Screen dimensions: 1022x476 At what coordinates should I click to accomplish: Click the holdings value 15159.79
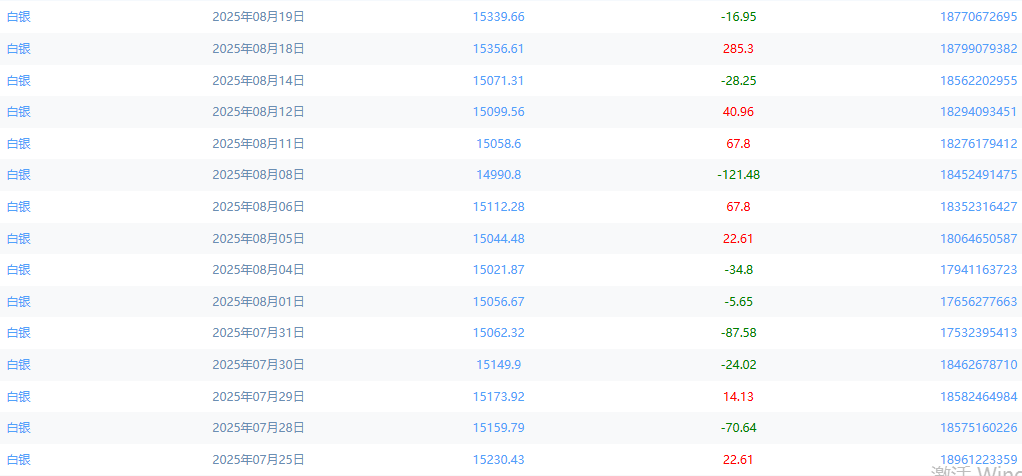point(499,428)
